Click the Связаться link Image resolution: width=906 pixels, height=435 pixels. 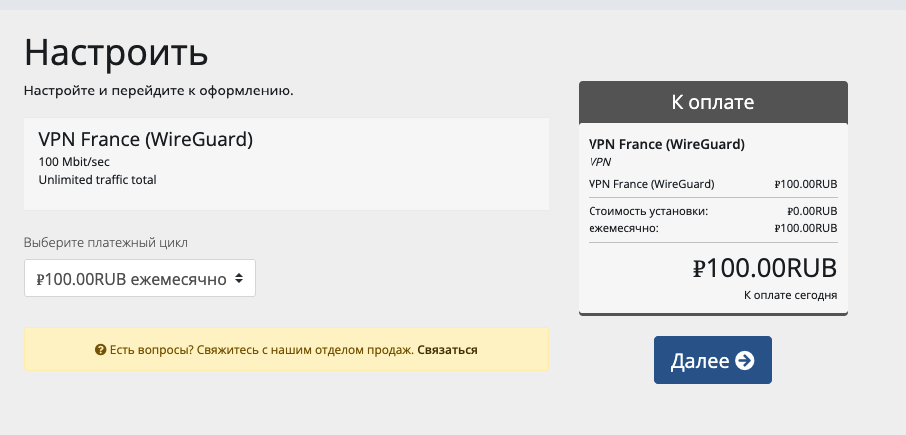pos(447,350)
